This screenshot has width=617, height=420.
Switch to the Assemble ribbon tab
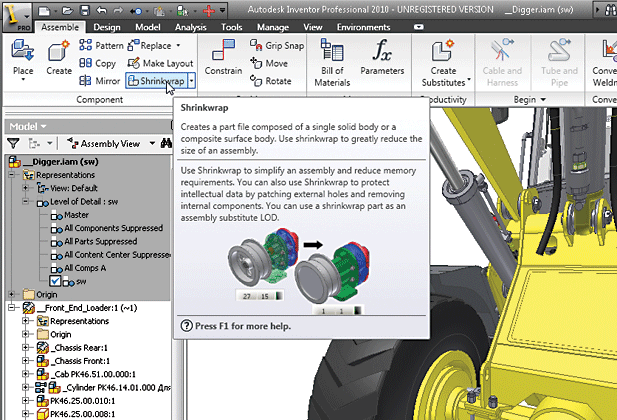[x=60, y=27]
